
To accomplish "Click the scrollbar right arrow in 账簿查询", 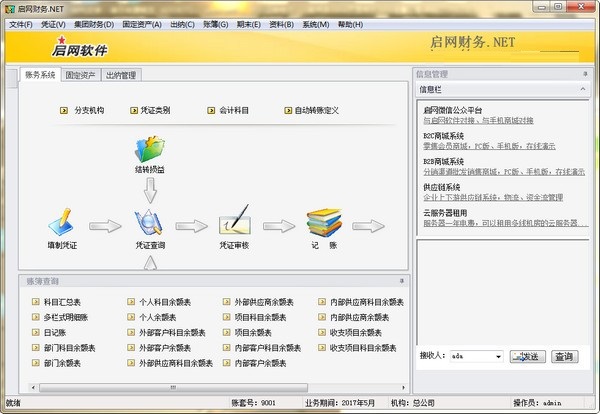I will pyautogui.click(x=403, y=388).
